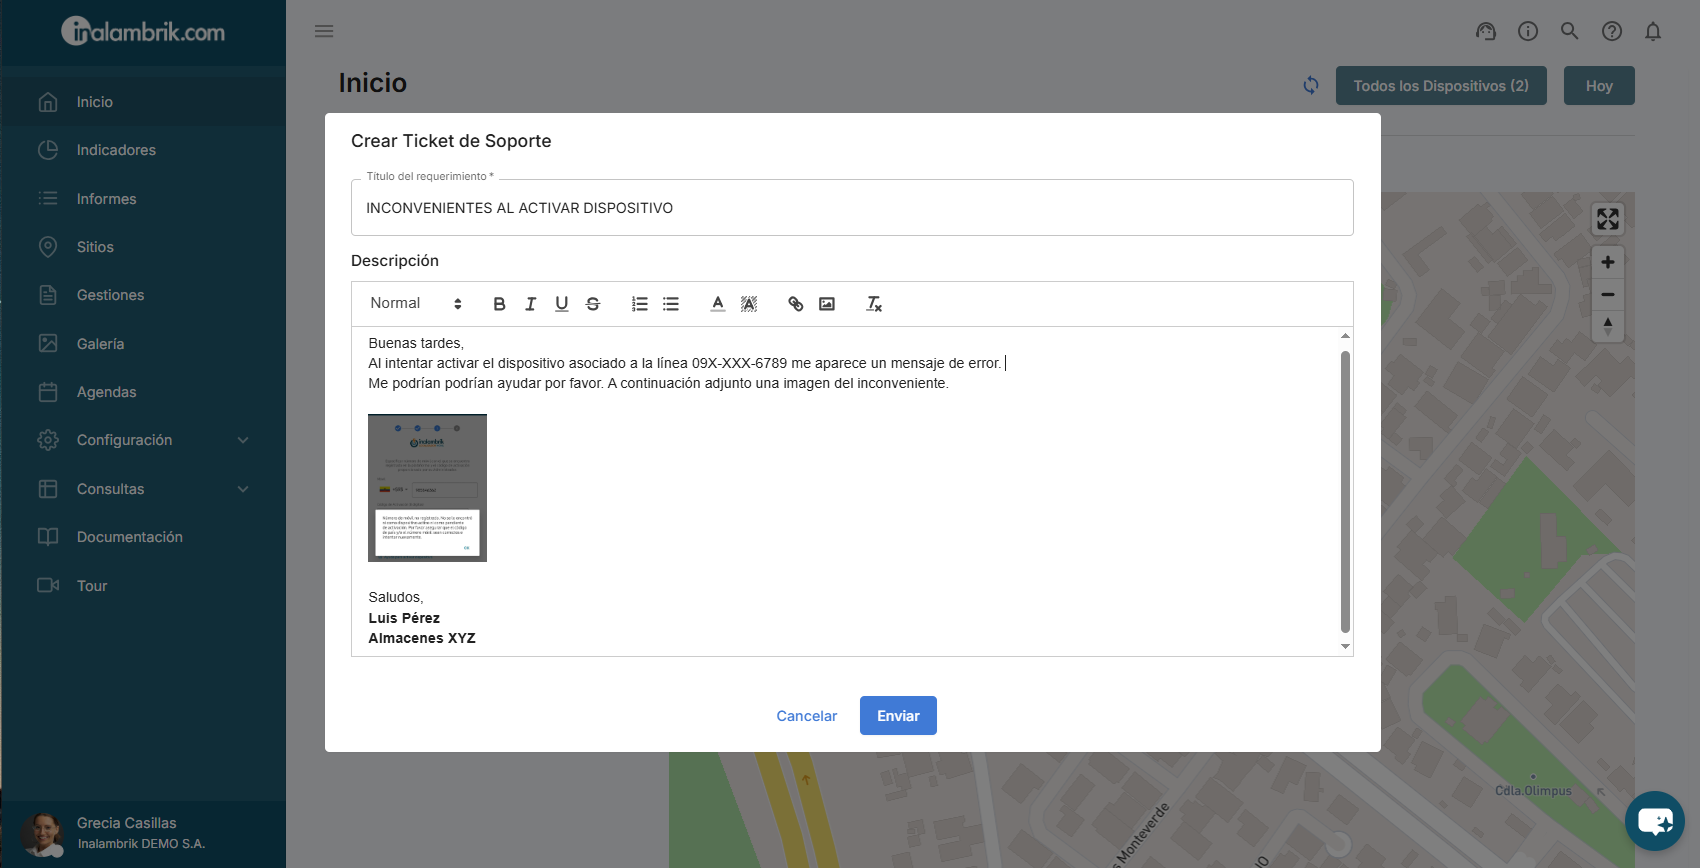Screen dimensions: 1700x868
Task: Click the description editor scrollbar
Action: (1345, 491)
